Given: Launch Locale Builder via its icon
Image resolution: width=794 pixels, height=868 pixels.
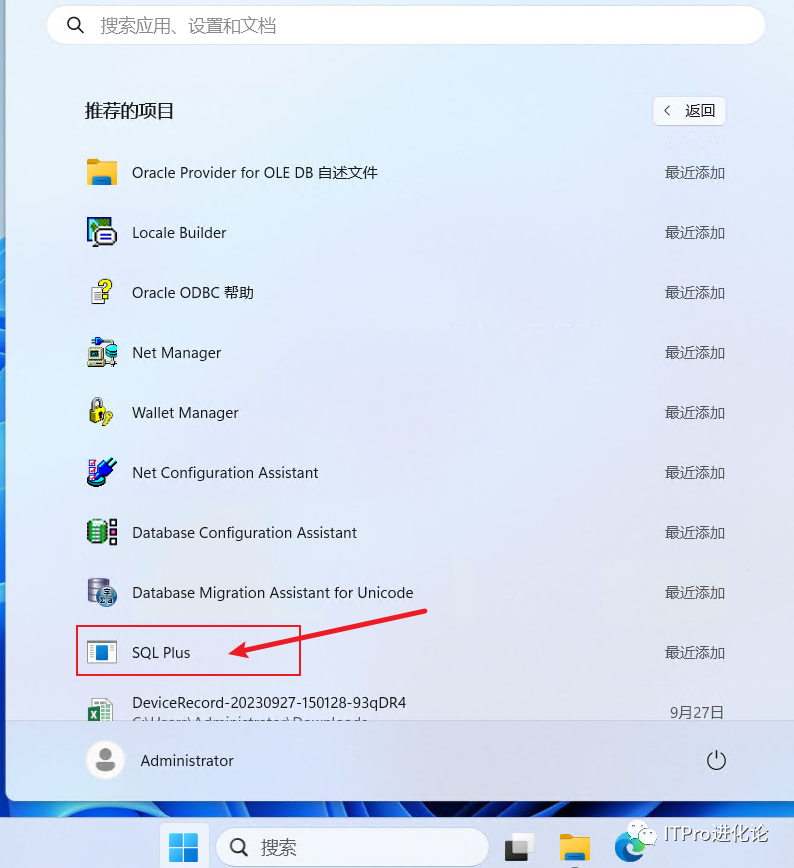Looking at the screenshot, I should pos(102,232).
